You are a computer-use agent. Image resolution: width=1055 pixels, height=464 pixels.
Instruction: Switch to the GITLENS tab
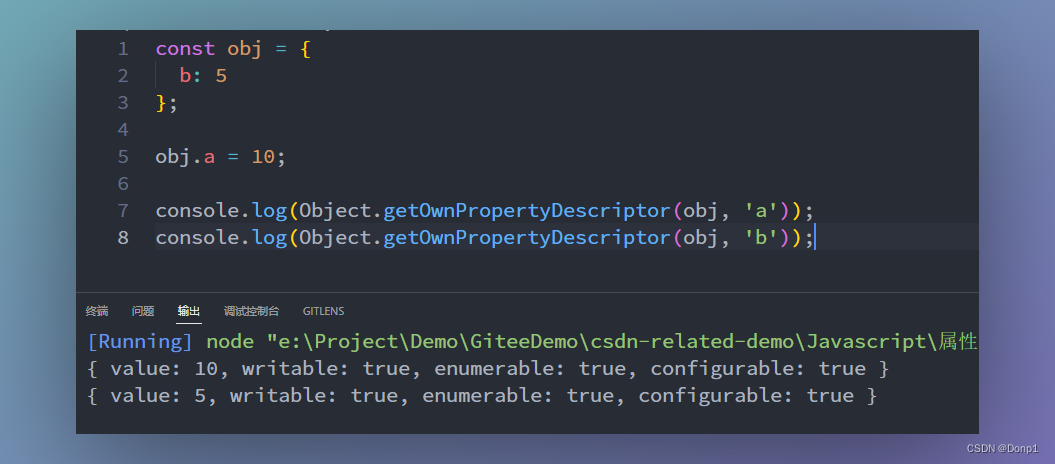[323, 311]
